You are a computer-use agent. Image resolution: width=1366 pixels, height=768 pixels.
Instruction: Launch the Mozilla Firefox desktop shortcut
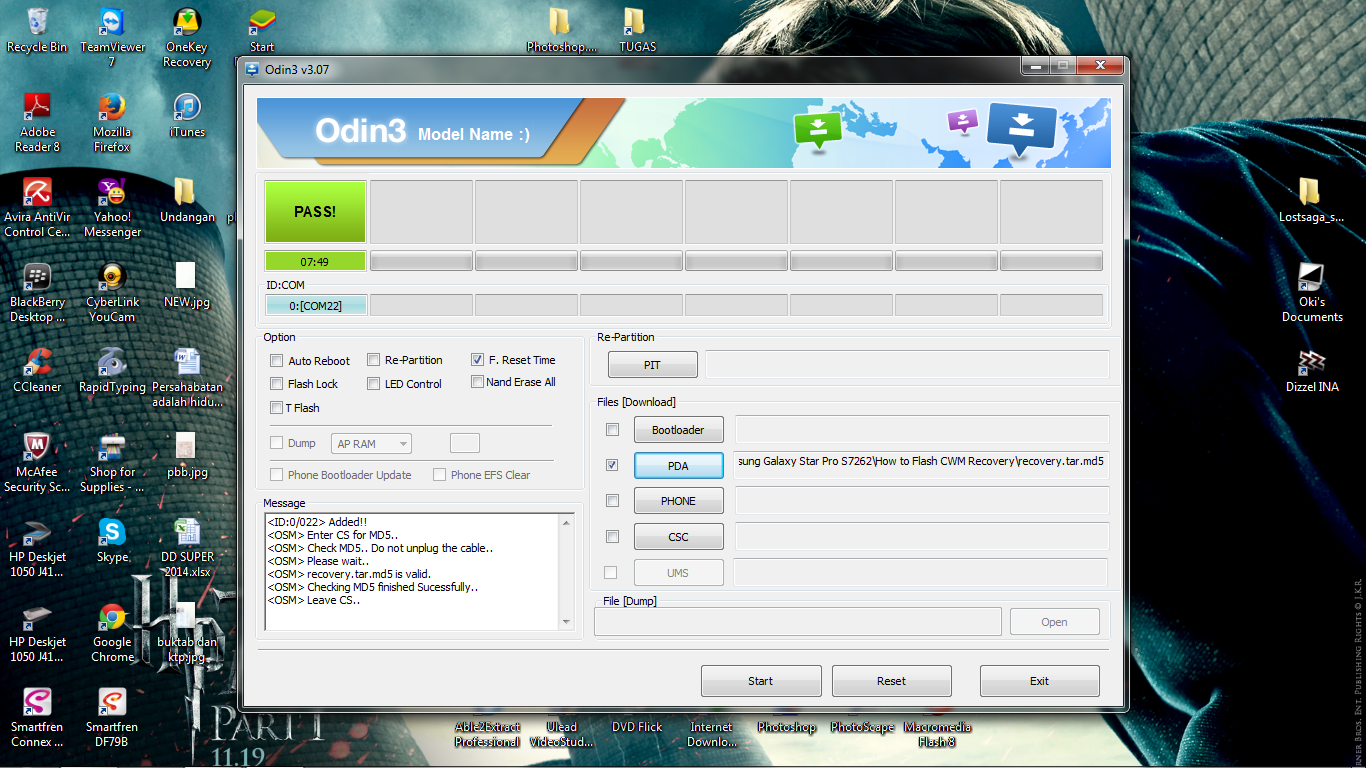112,122
